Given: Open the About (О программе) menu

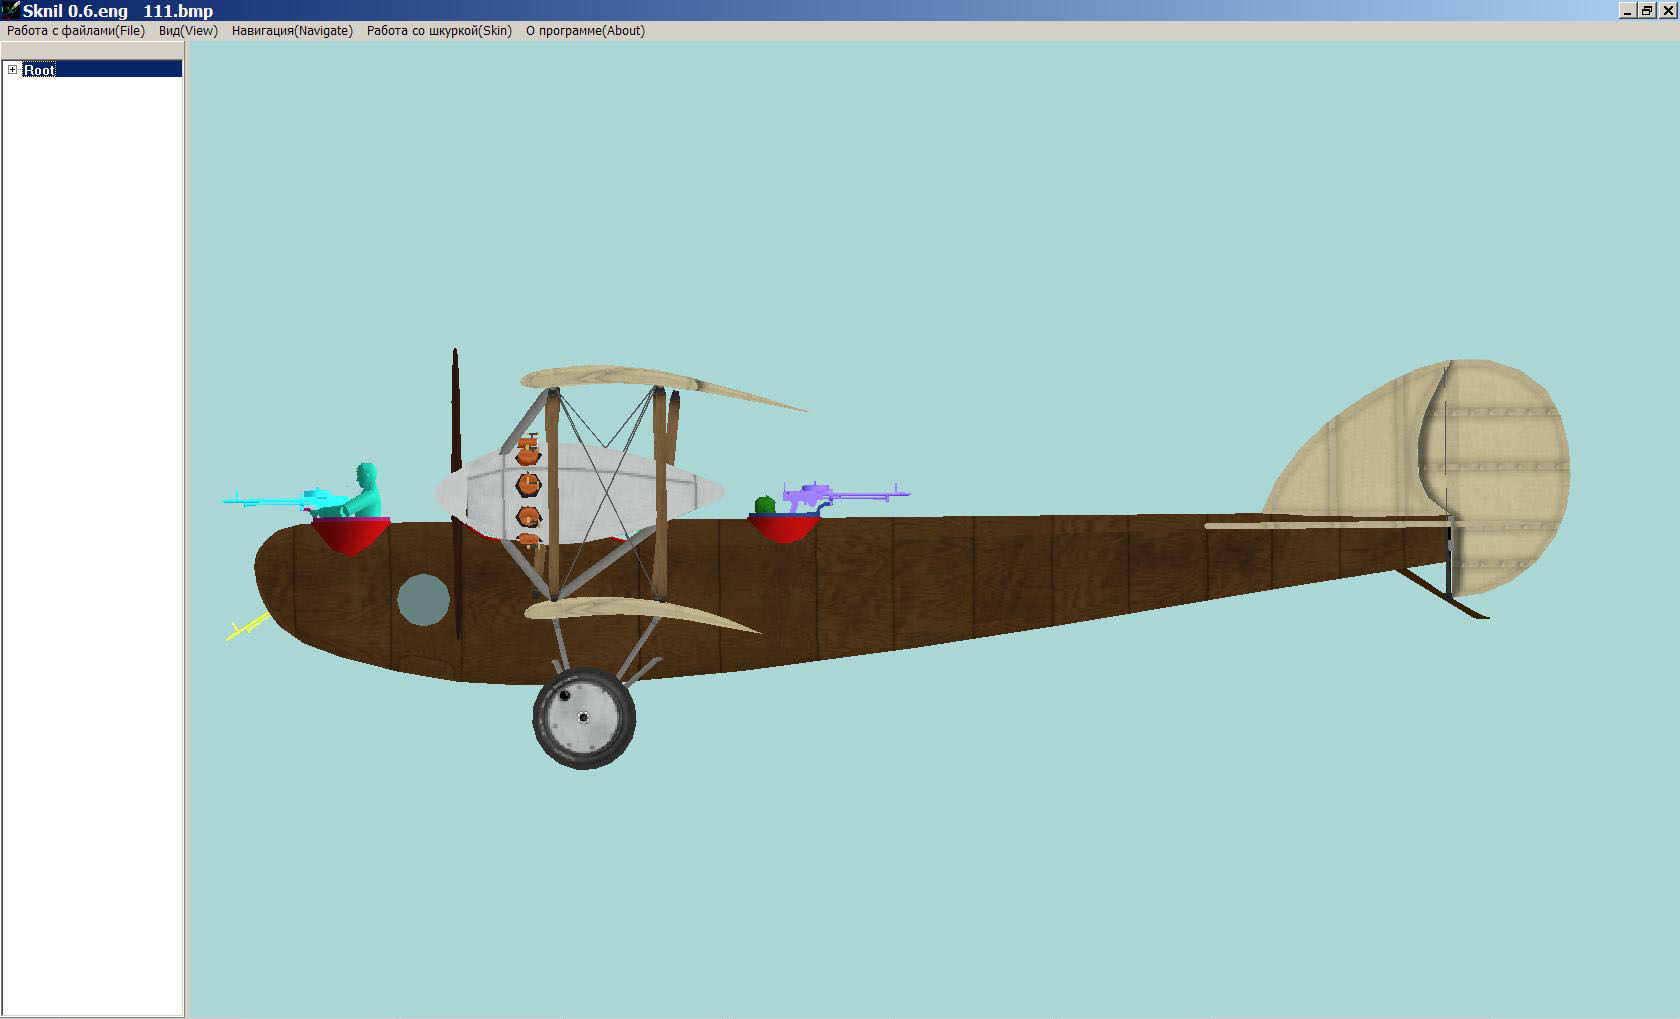Looking at the screenshot, I should click(585, 31).
